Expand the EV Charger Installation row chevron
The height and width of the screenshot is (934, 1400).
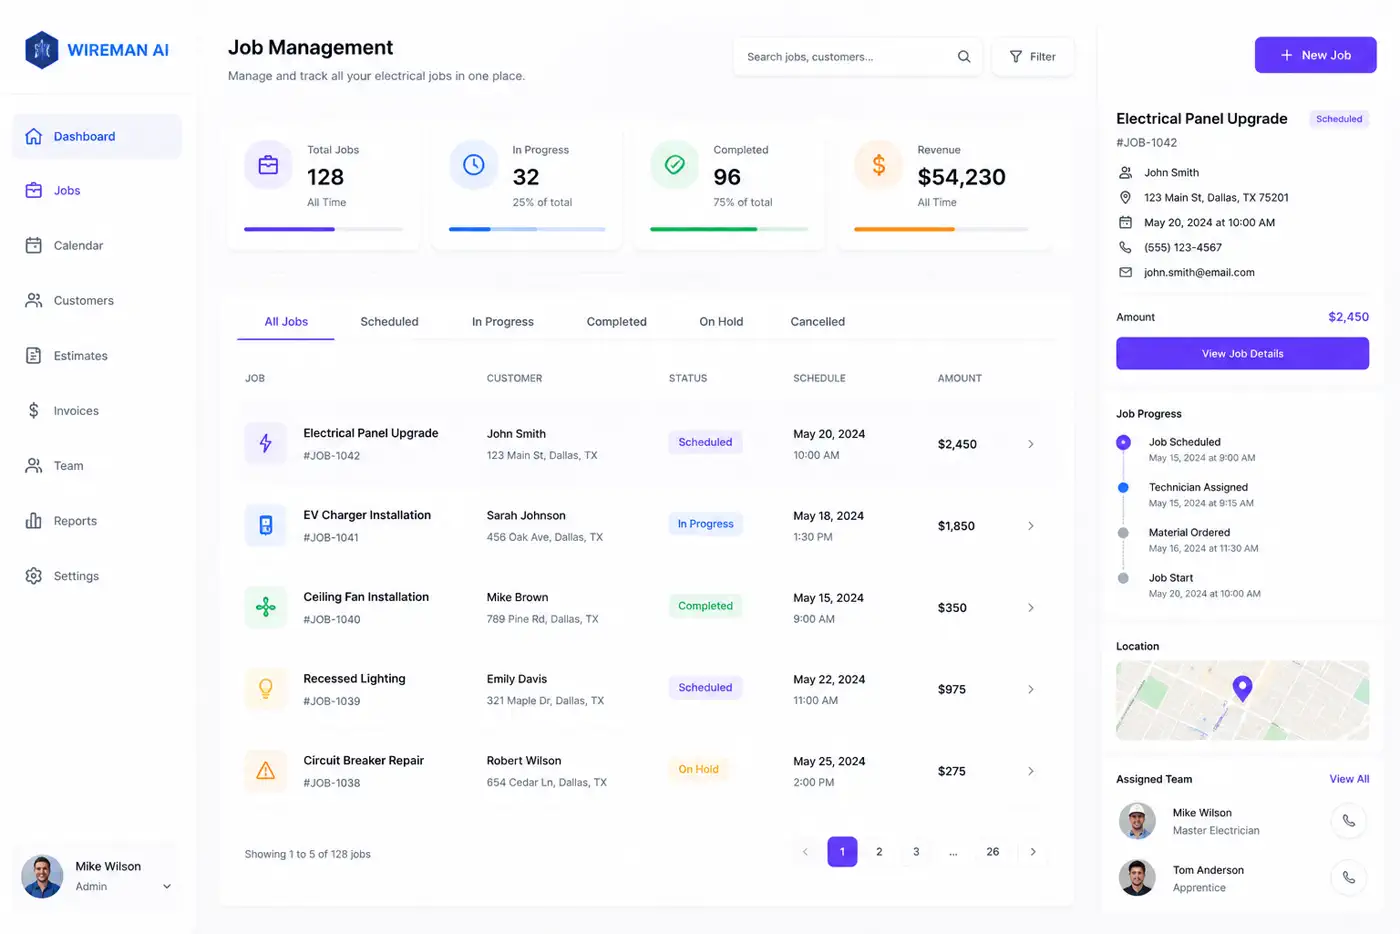(1031, 526)
